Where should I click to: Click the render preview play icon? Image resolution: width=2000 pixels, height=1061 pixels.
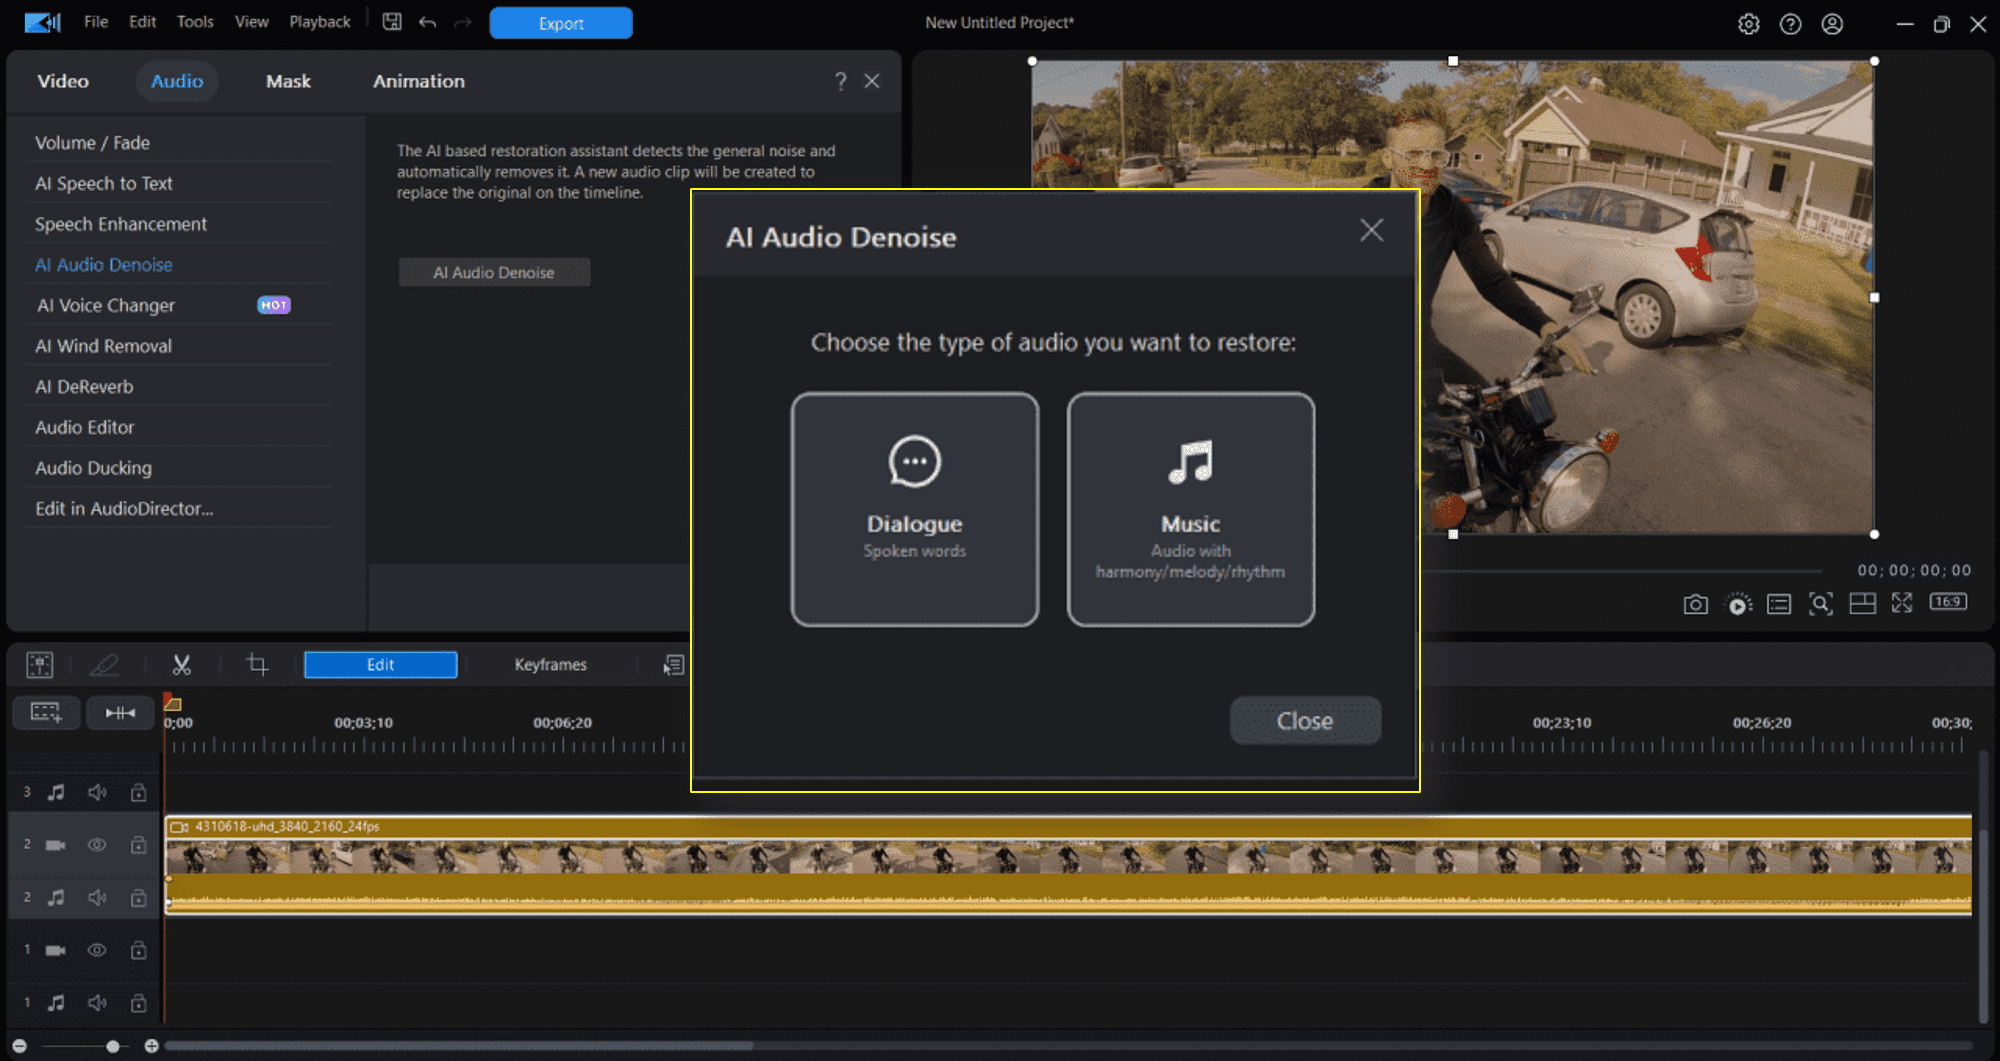click(x=1739, y=603)
